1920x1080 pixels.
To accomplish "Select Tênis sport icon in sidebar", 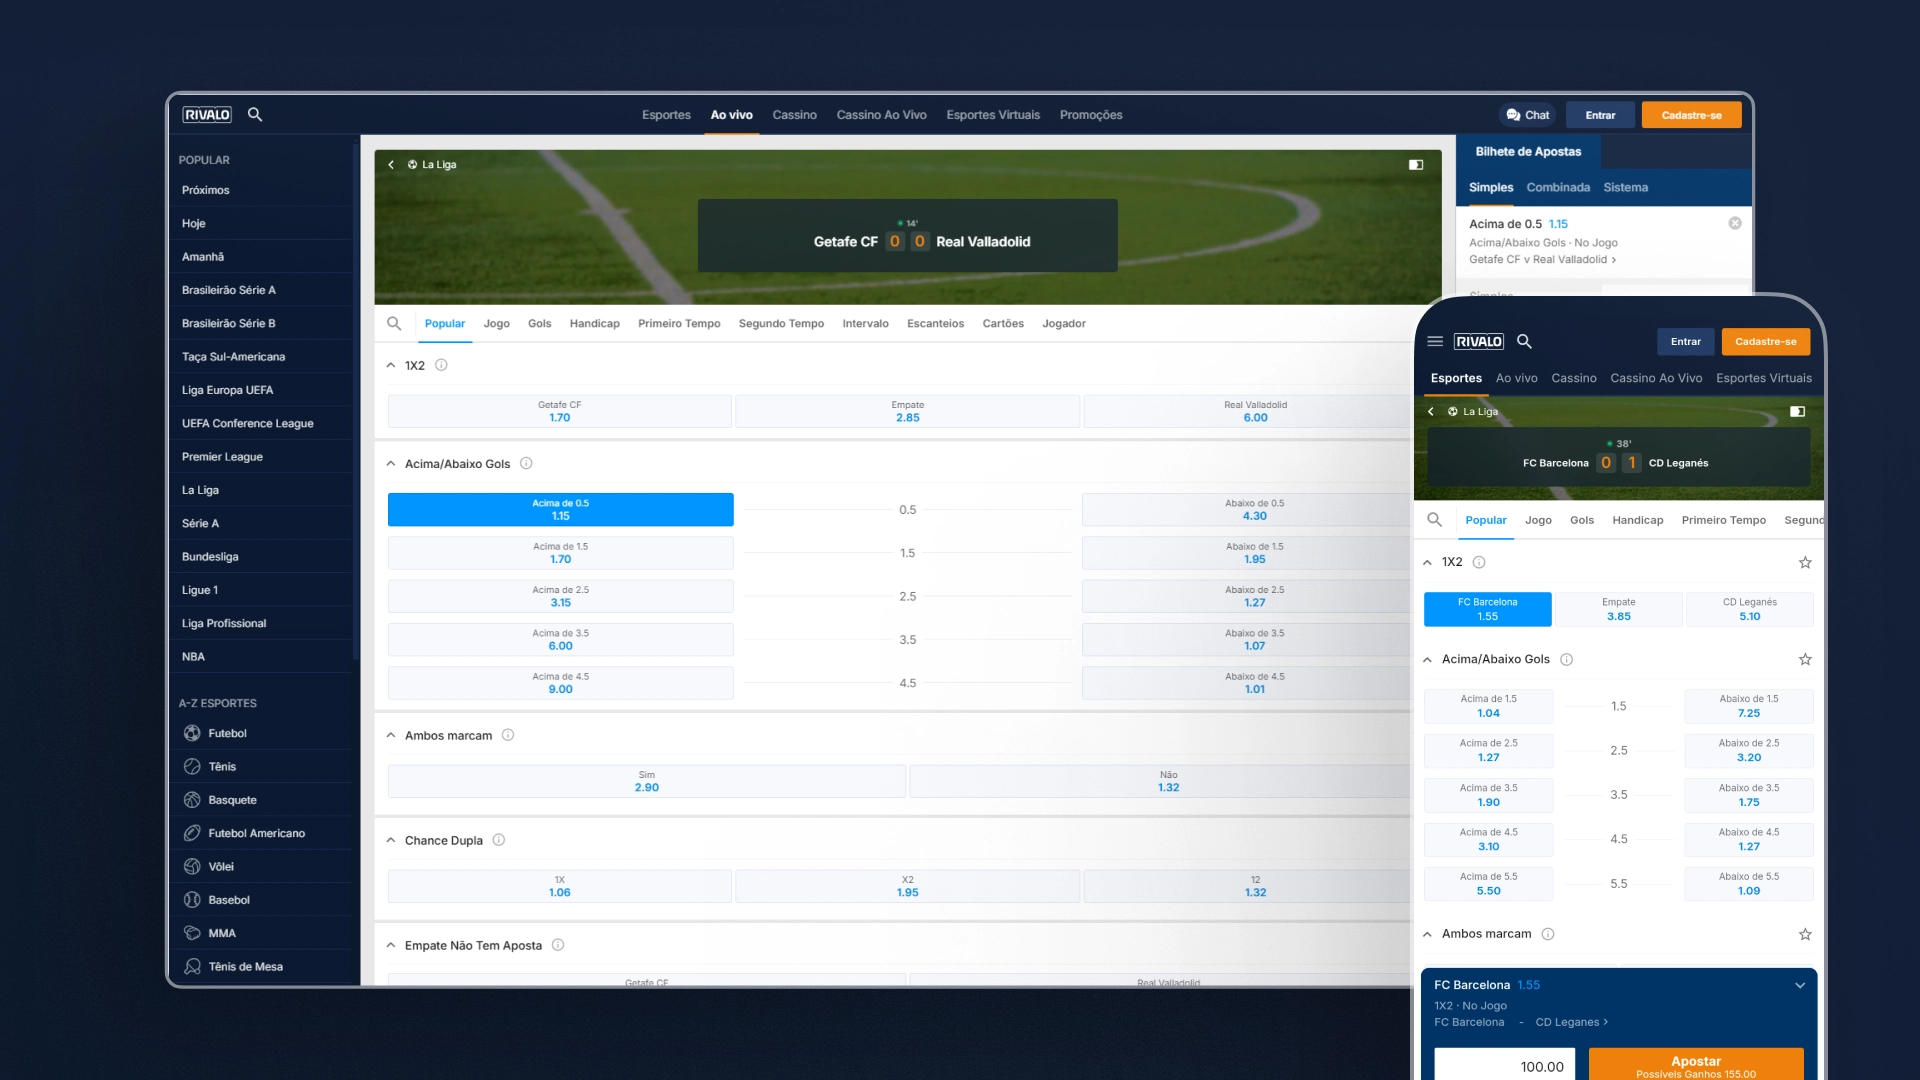I will 192,767.
